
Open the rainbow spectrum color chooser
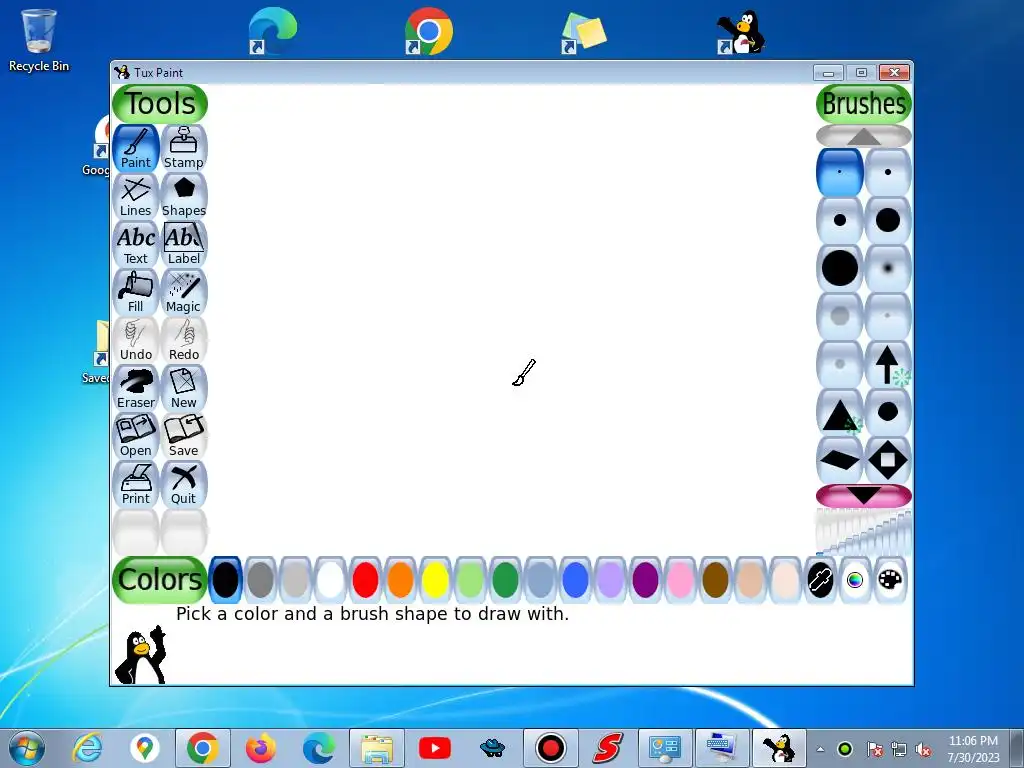point(855,580)
